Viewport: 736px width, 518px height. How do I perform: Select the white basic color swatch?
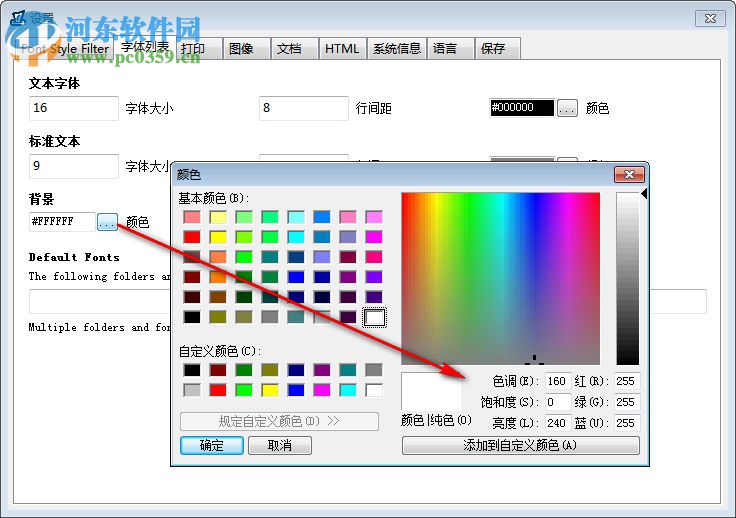tap(374, 317)
